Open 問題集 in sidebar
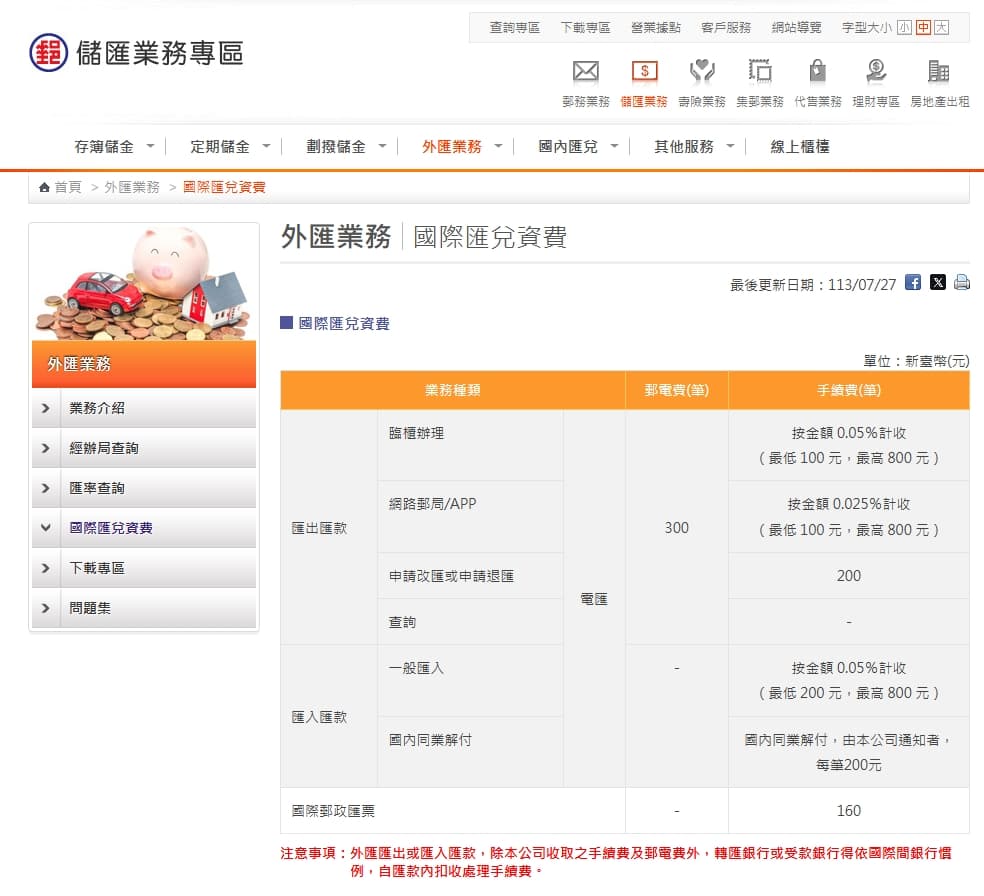 (x=90, y=609)
